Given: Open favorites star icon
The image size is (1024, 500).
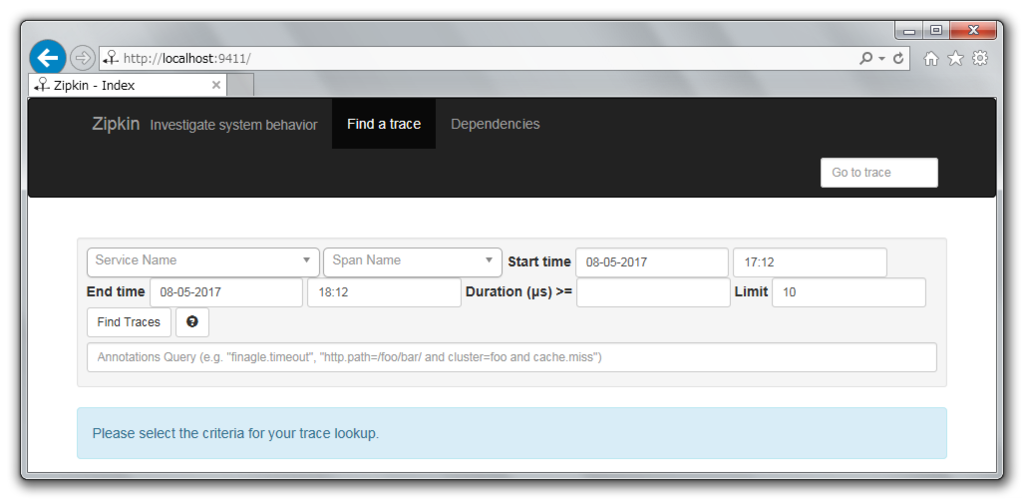Looking at the screenshot, I should coord(955,59).
